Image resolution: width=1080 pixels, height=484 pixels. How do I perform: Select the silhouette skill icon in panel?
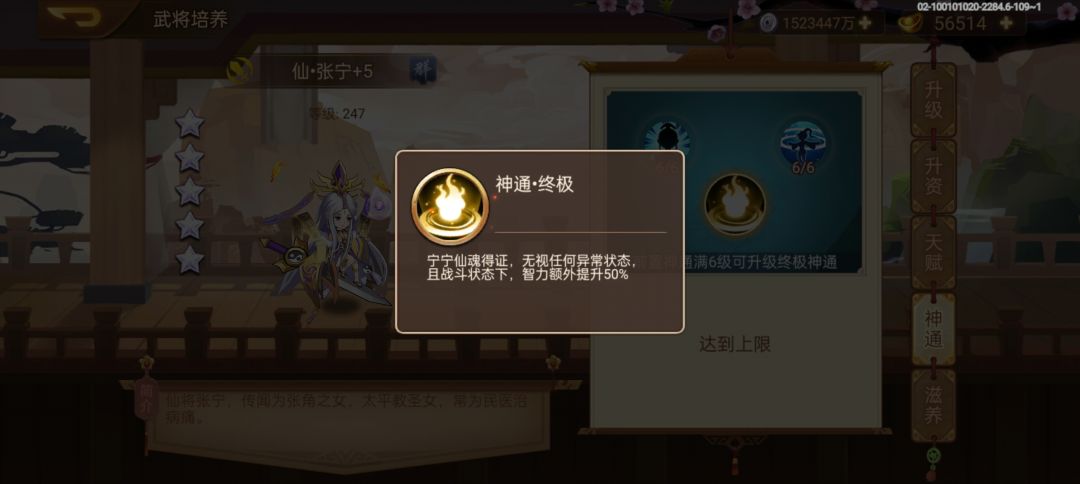pos(666,140)
